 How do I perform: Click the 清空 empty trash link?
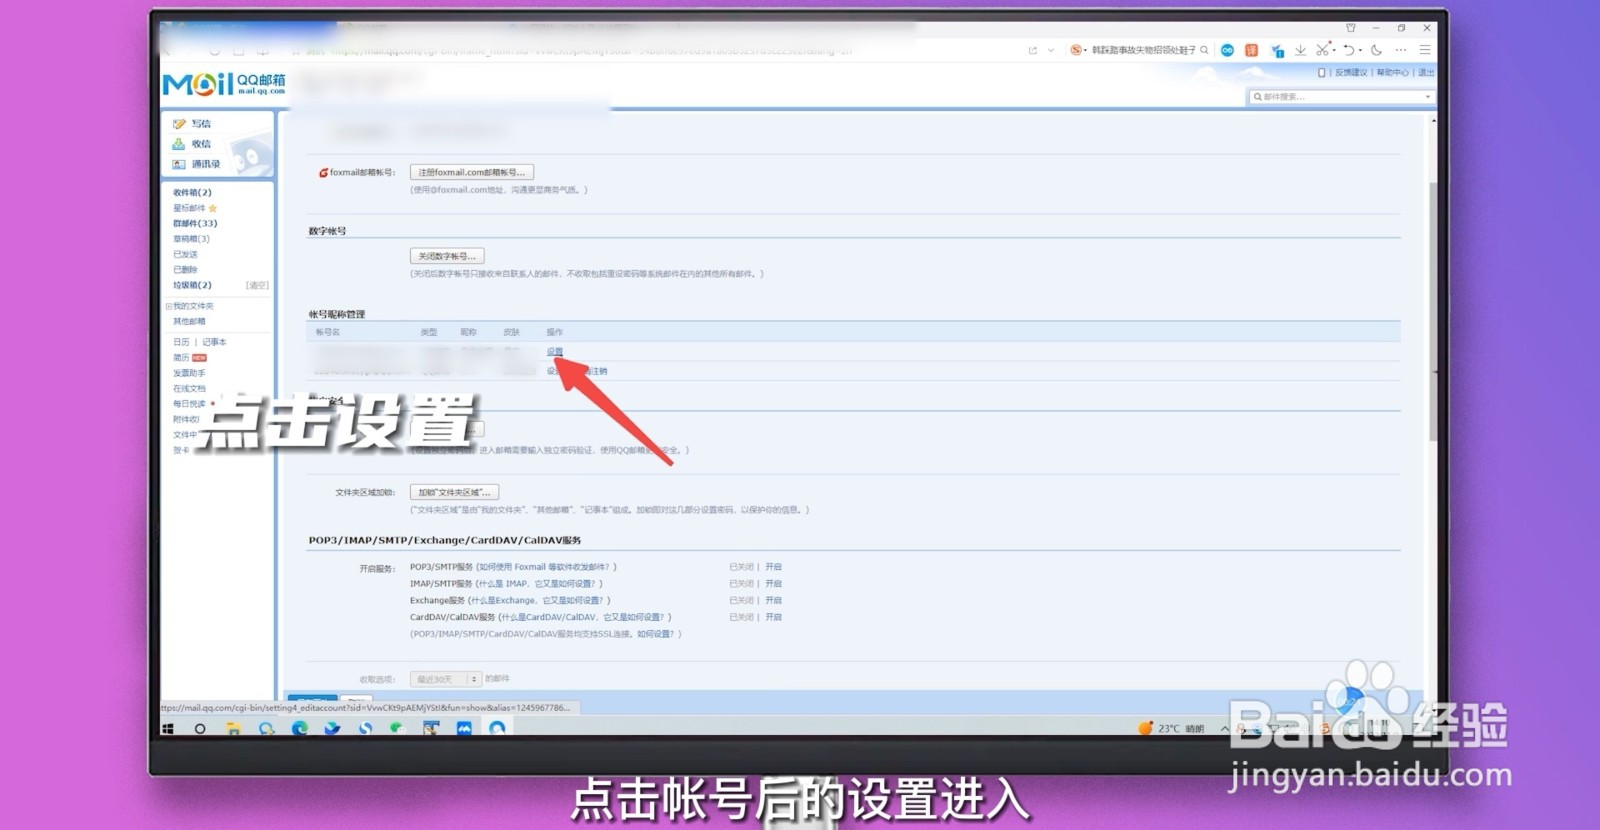point(257,285)
